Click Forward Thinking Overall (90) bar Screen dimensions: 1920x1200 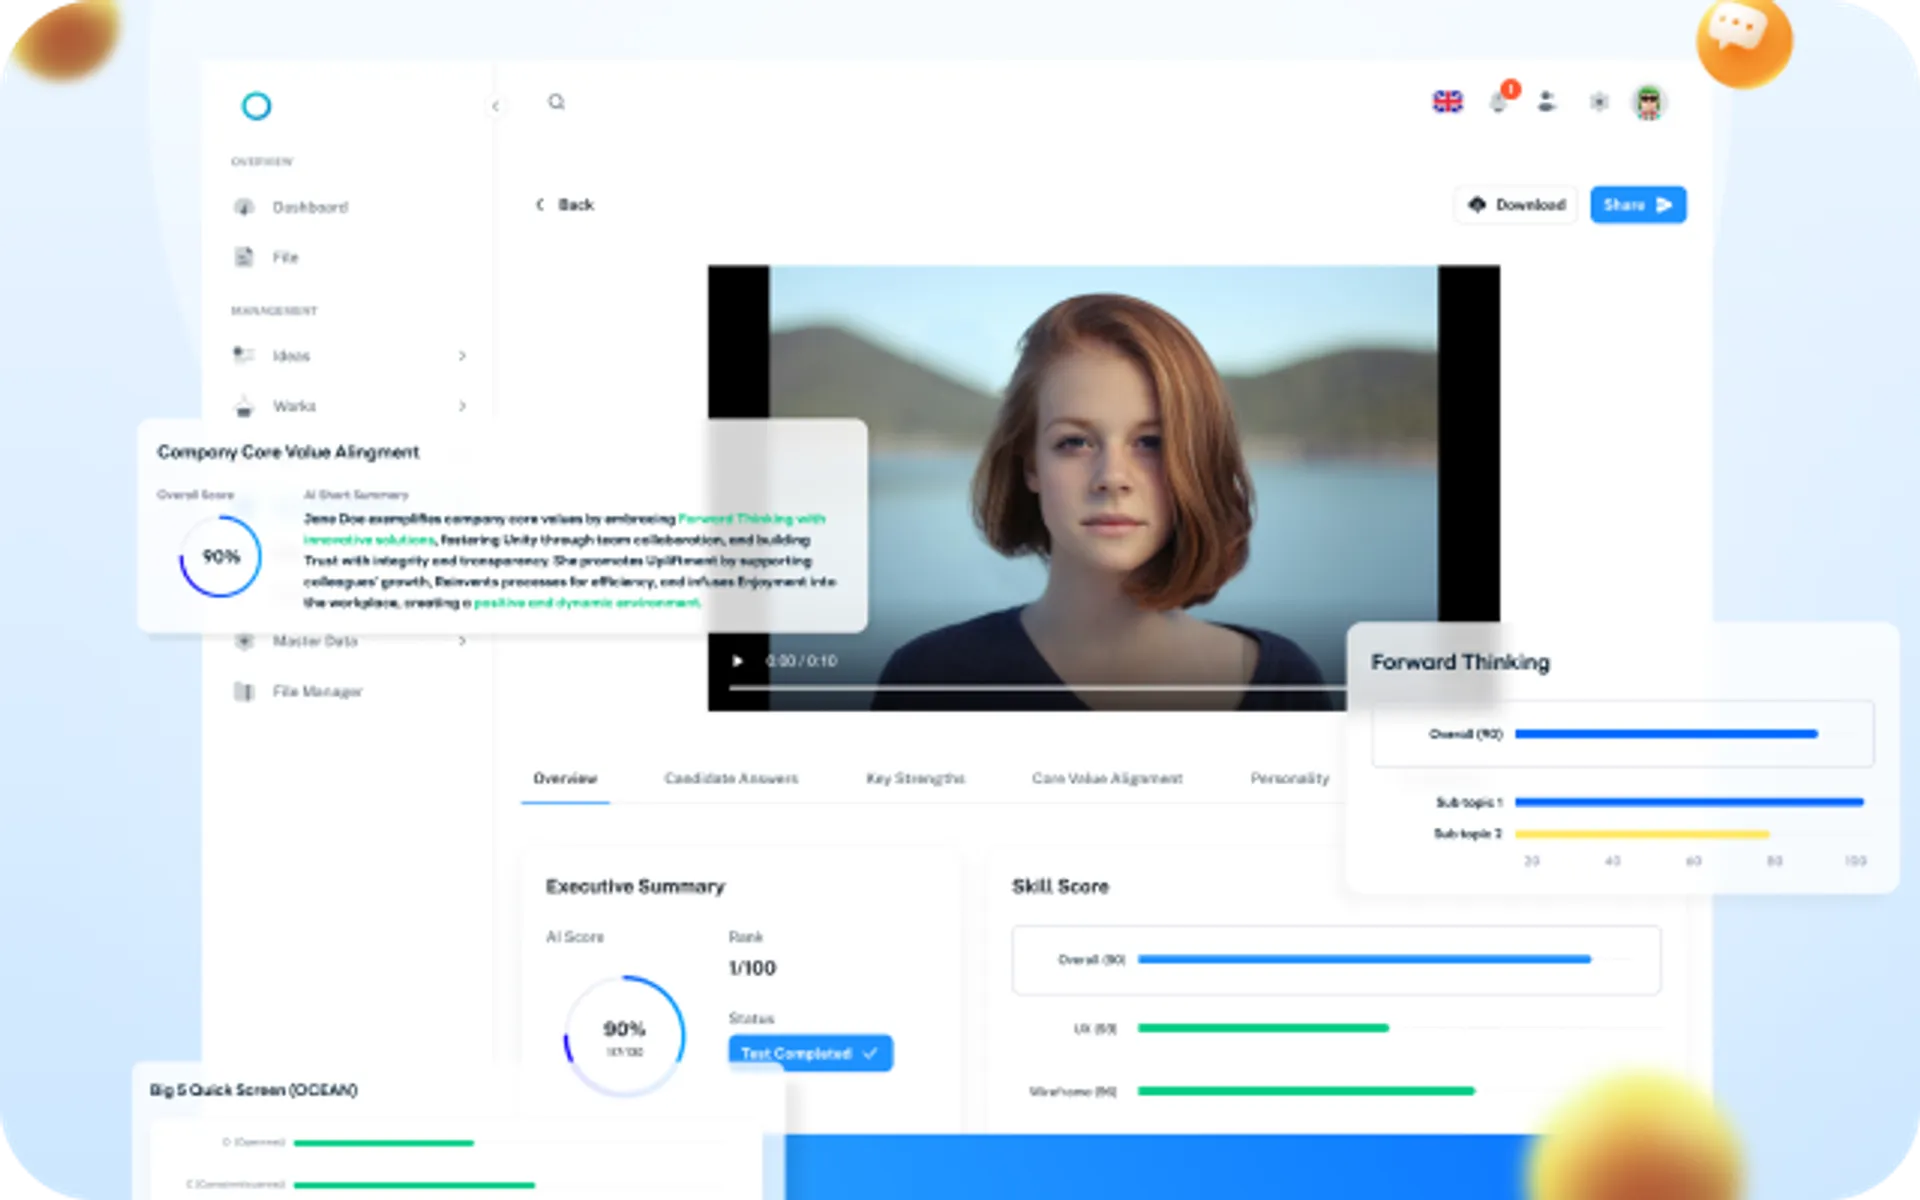[1666, 734]
